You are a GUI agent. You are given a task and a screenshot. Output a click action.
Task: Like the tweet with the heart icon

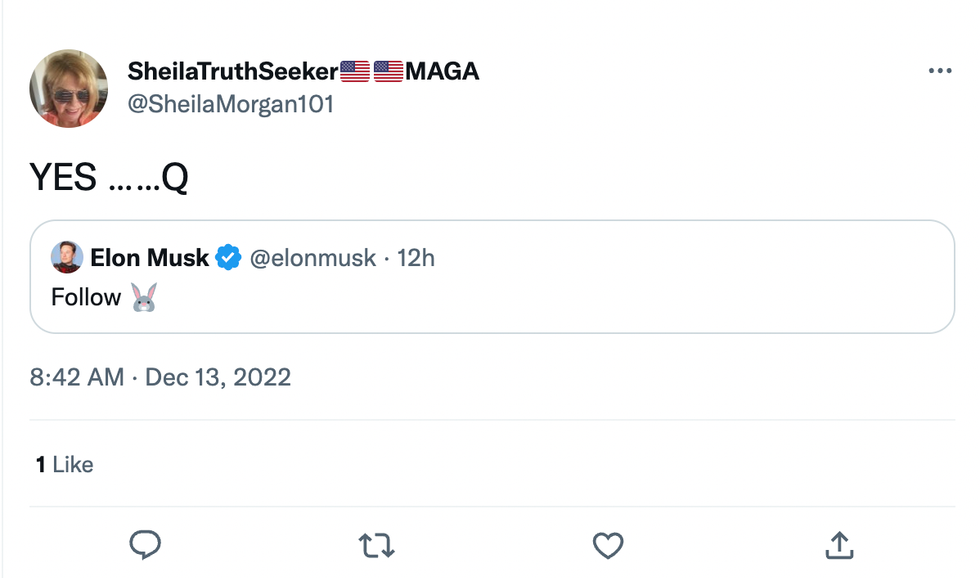[x=608, y=544]
